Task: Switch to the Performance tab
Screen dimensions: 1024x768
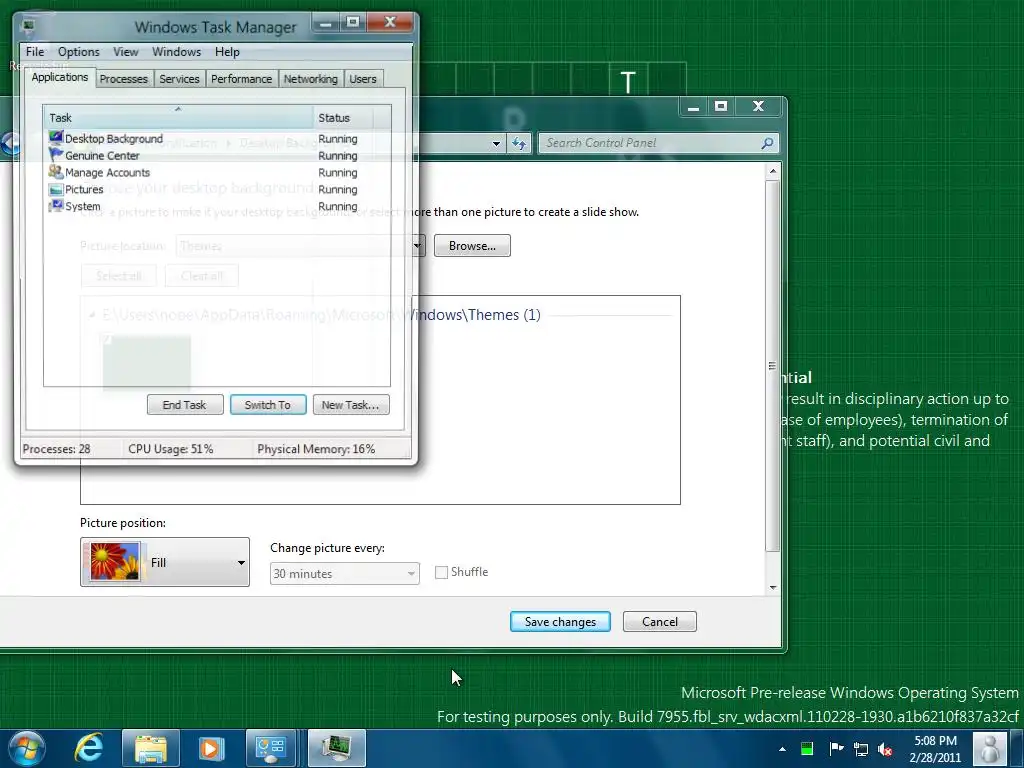Action: pos(241,79)
